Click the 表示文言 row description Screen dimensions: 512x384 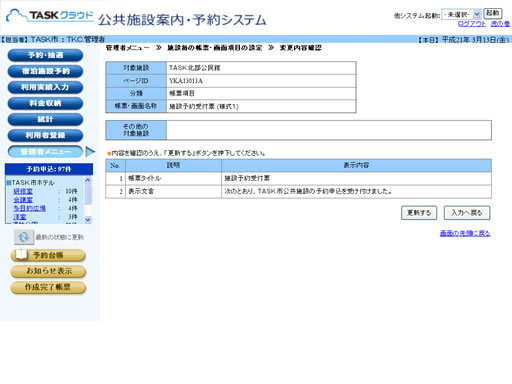(x=173, y=191)
